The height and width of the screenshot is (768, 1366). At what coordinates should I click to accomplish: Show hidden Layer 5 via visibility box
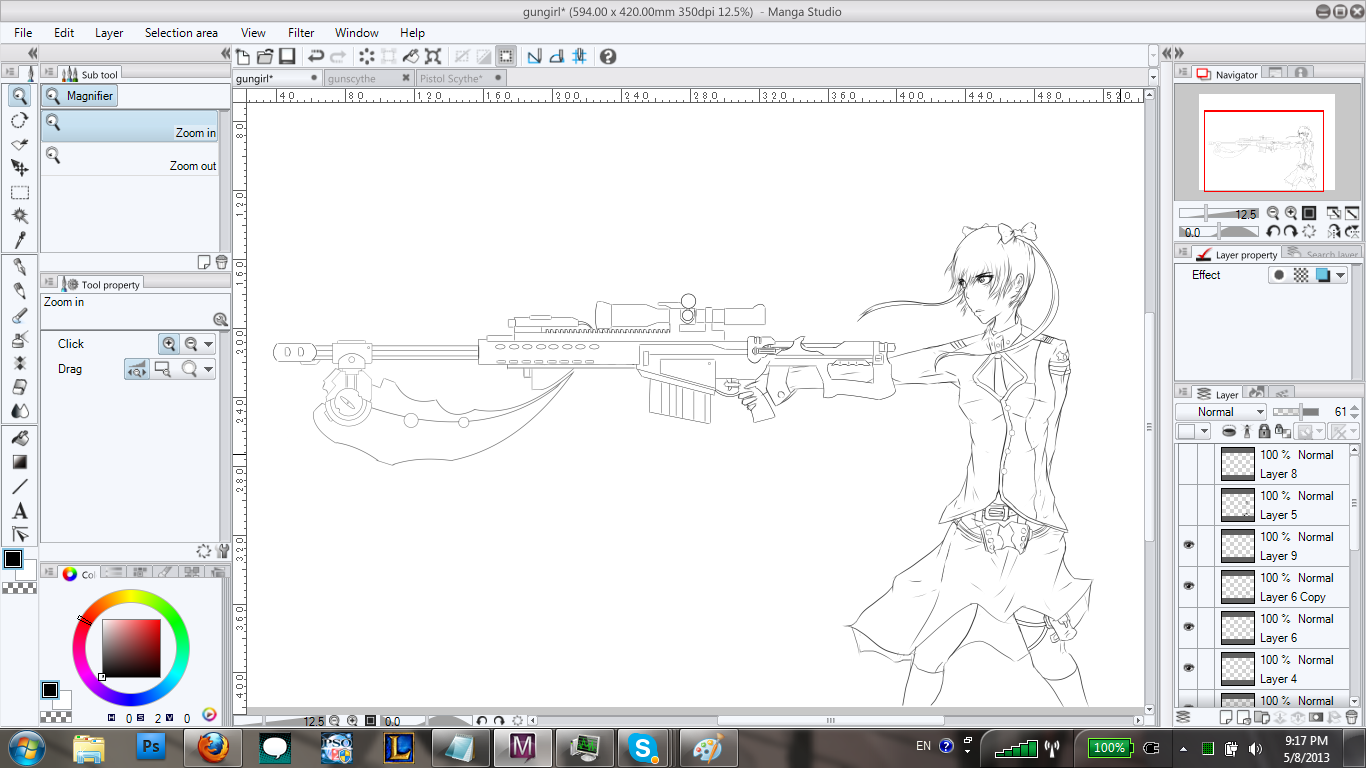pyautogui.click(x=1189, y=505)
